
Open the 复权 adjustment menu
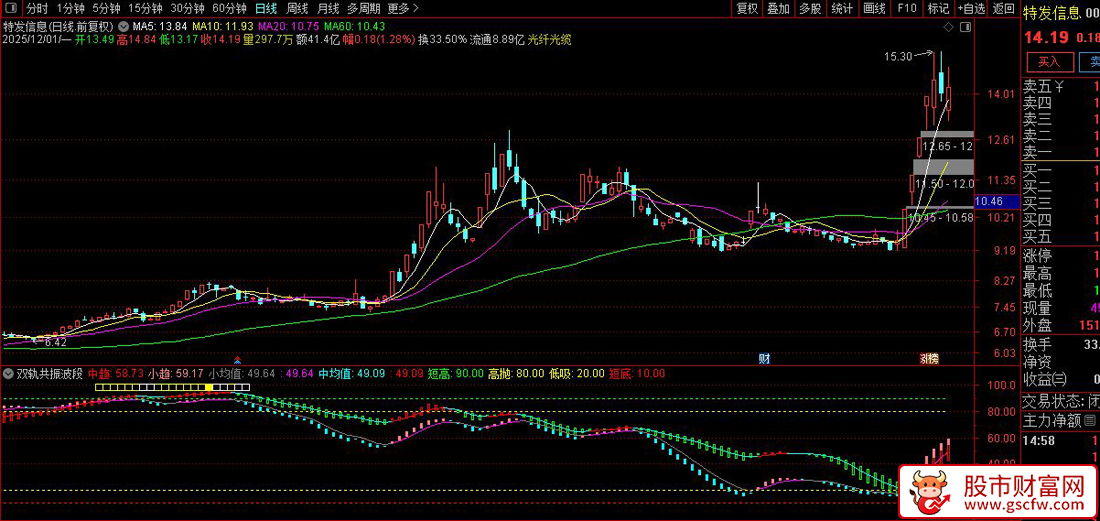click(747, 8)
